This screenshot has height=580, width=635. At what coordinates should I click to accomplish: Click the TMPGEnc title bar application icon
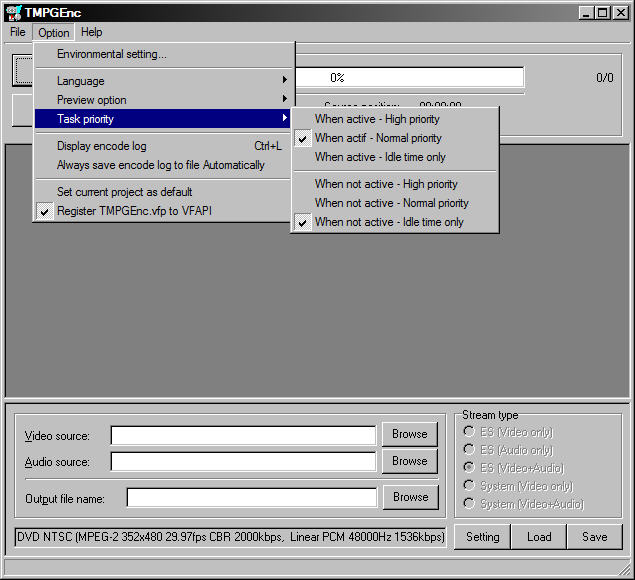pyautogui.click(x=14, y=13)
